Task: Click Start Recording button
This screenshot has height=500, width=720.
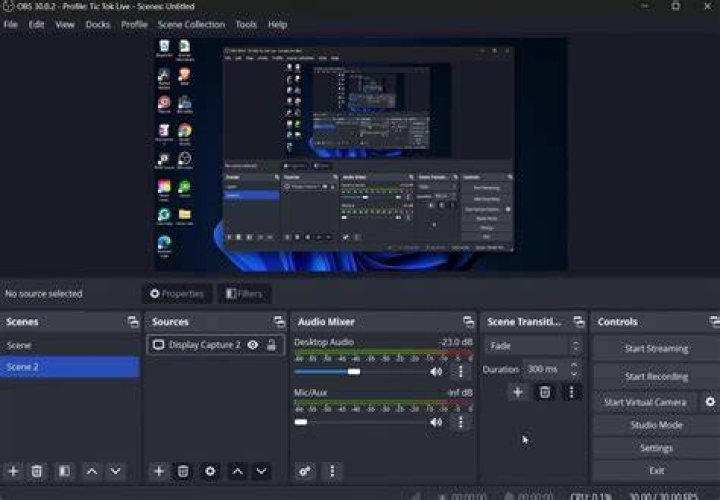Action: 656,376
